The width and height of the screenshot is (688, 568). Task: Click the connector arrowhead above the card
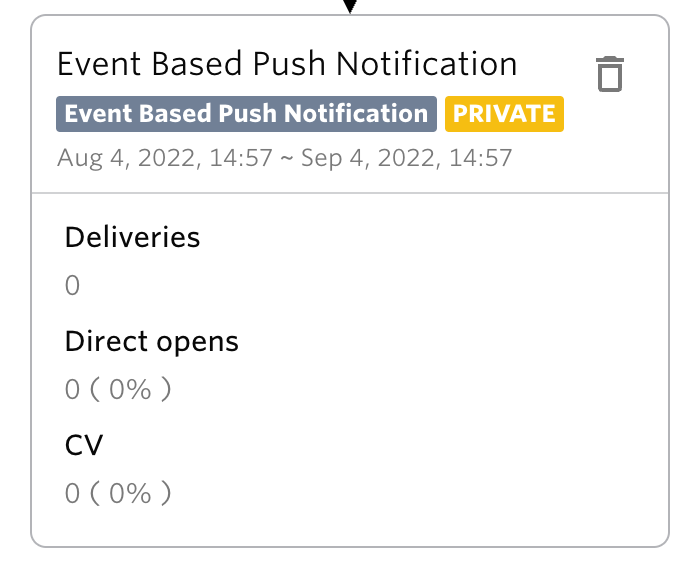click(x=350, y=6)
